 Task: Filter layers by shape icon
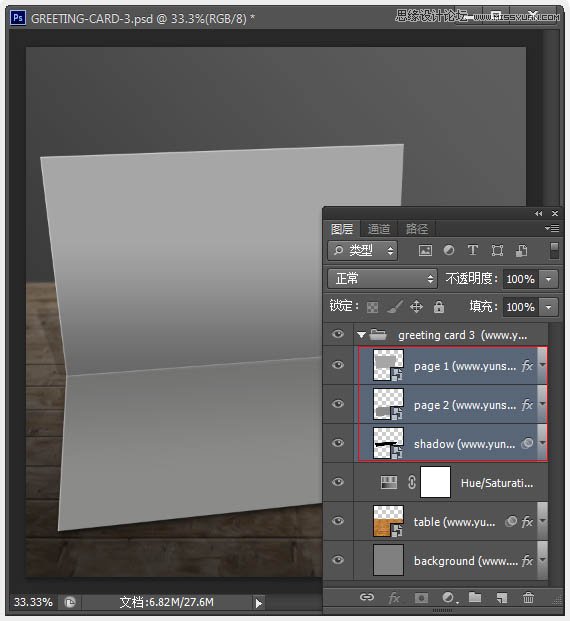[x=497, y=250]
